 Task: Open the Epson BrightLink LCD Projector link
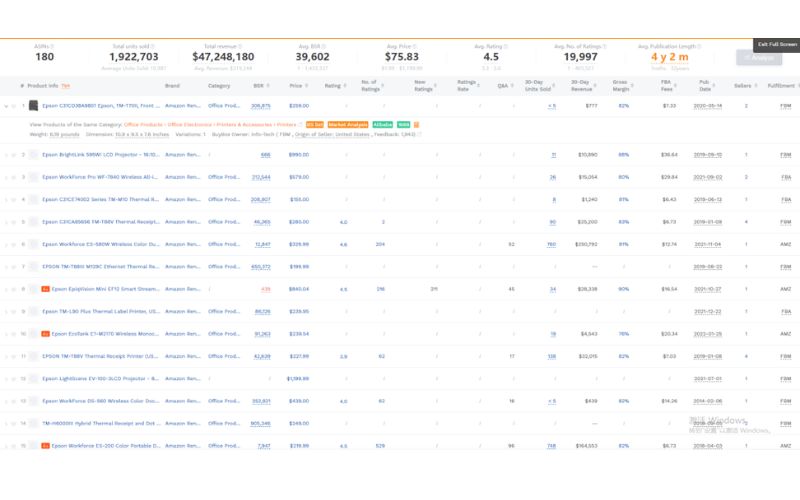coord(101,155)
